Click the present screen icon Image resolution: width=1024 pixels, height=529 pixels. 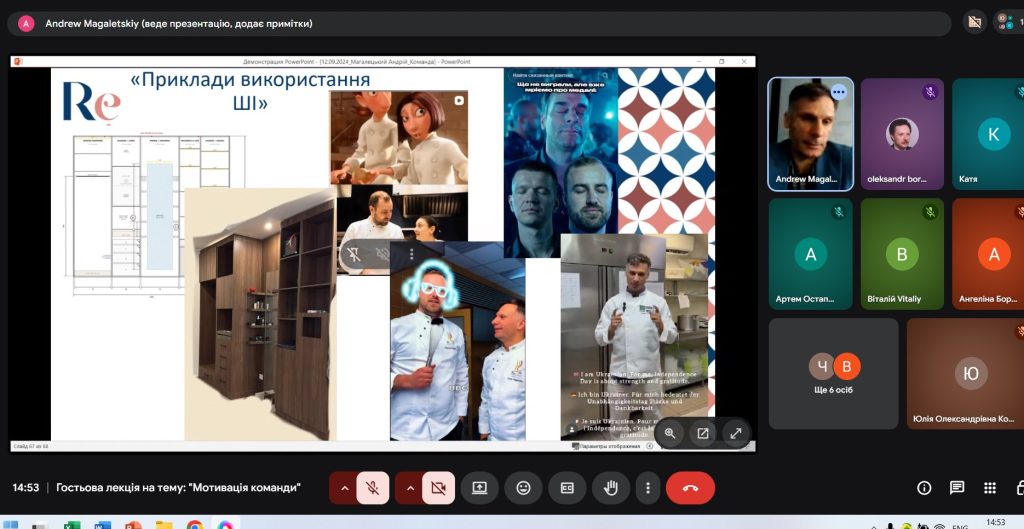tap(480, 488)
